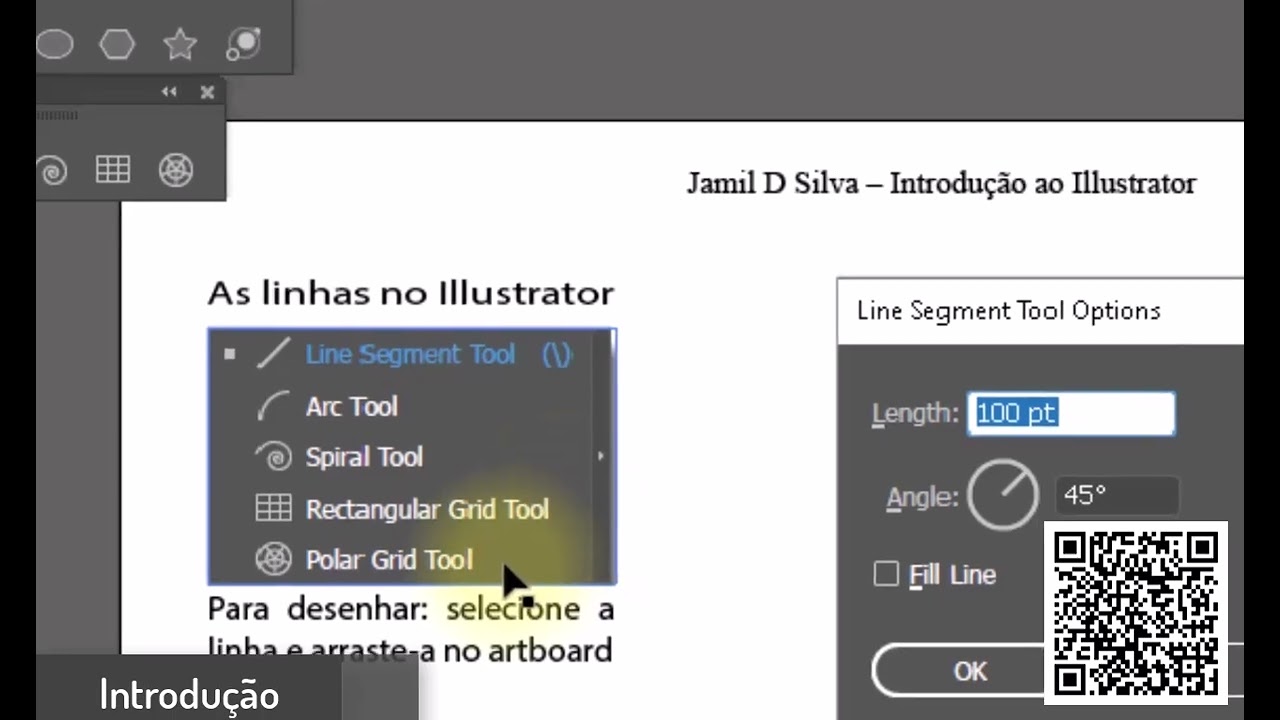Pick the Polar Grid tool in floating panel
Screen dimensions: 1280x720
(x=176, y=170)
